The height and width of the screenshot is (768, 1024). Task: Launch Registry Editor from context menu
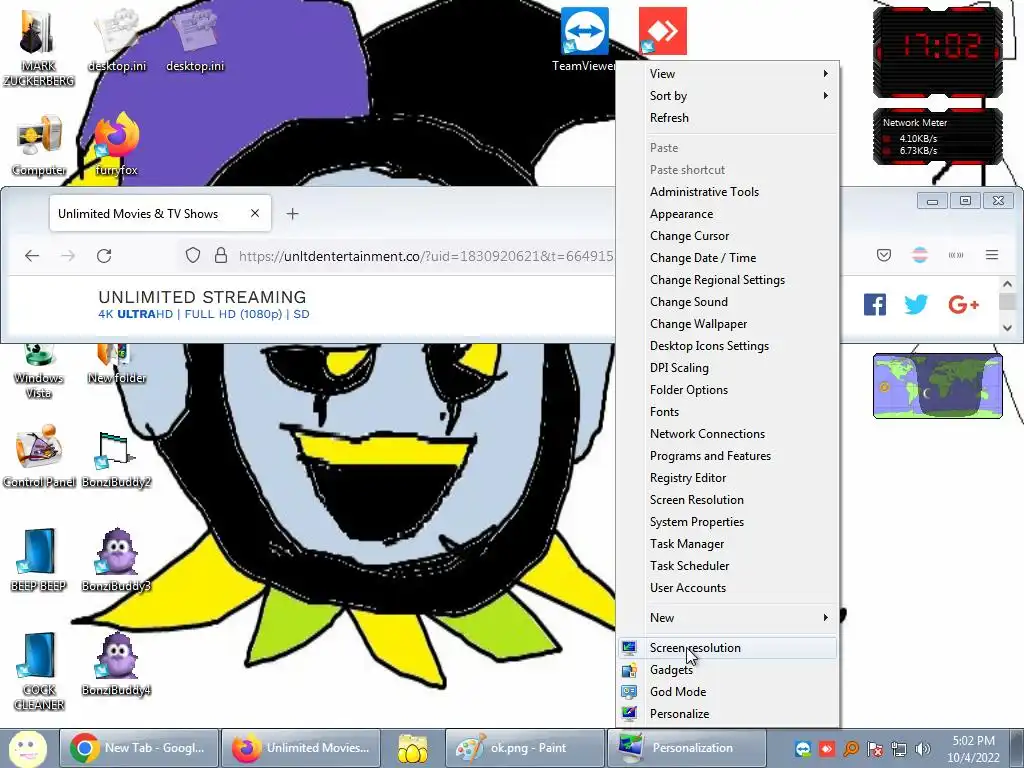coord(728,478)
